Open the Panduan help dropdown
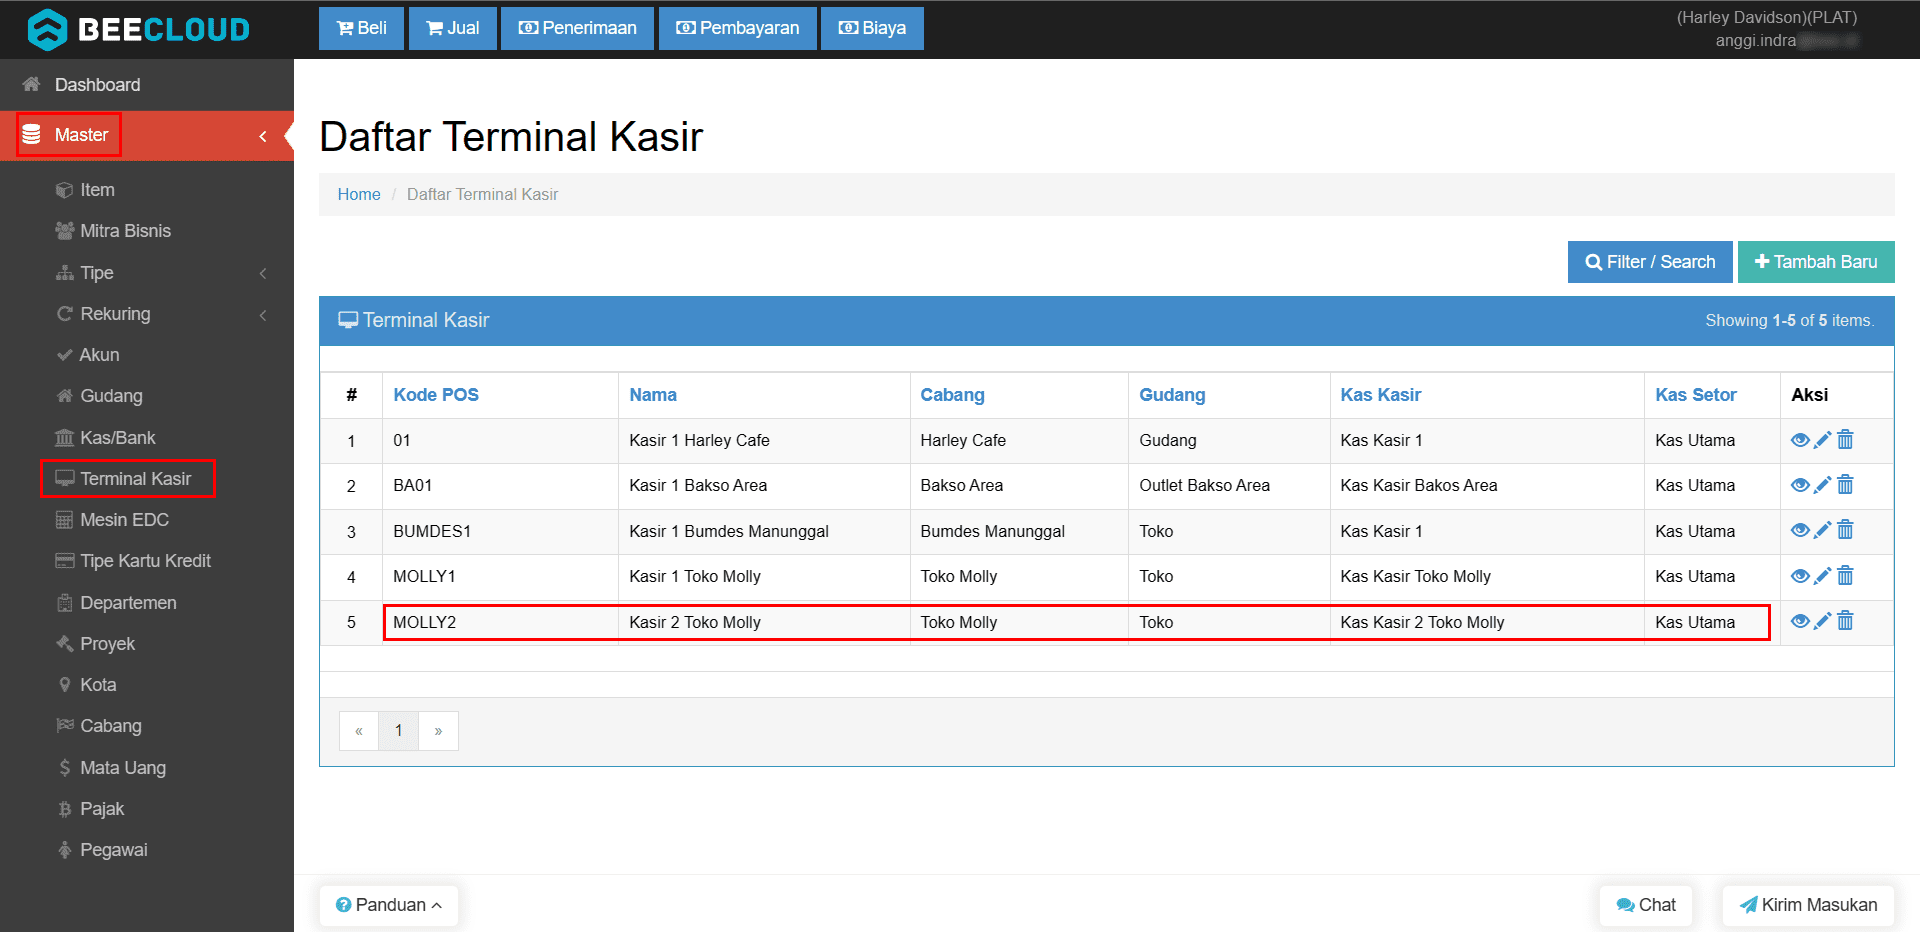The image size is (1920, 932). tap(389, 905)
